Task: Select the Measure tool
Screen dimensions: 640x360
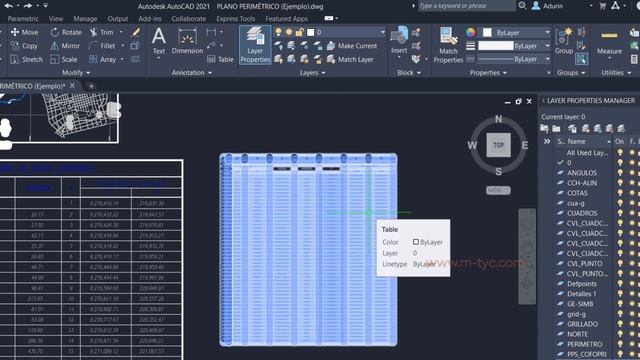Action: [x=609, y=42]
